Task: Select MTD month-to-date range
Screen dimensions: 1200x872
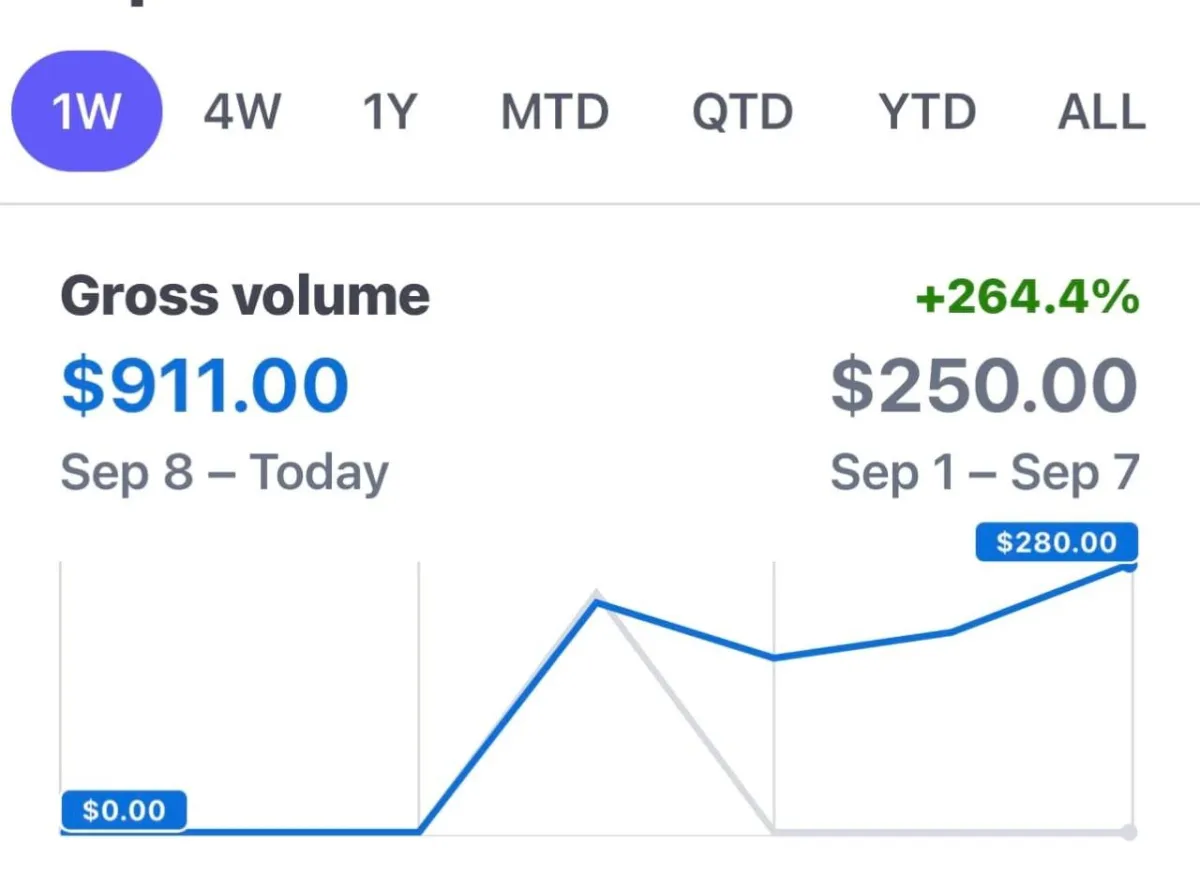Action: coord(554,112)
